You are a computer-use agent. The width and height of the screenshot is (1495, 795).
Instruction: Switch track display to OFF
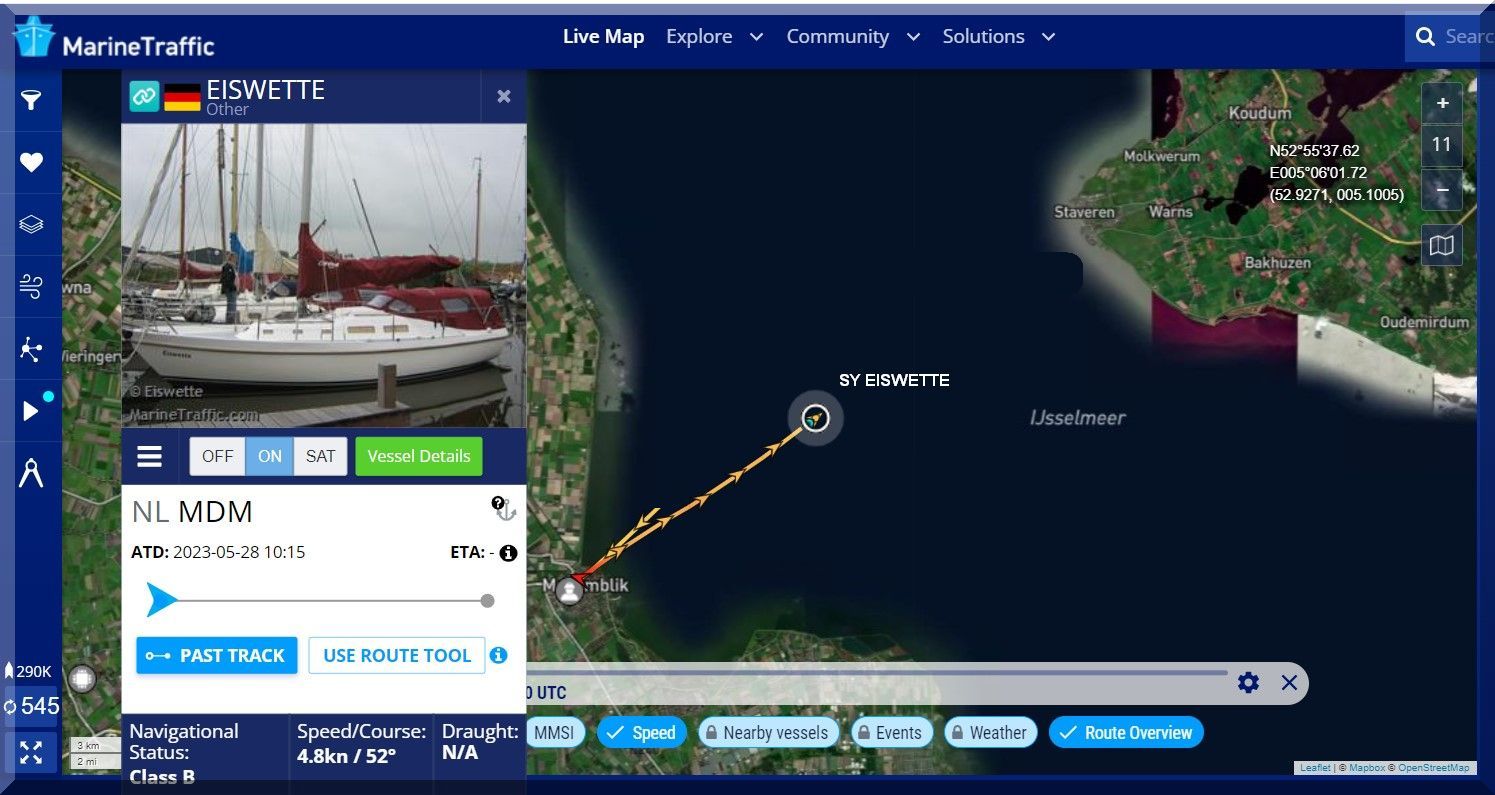click(217, 456)
